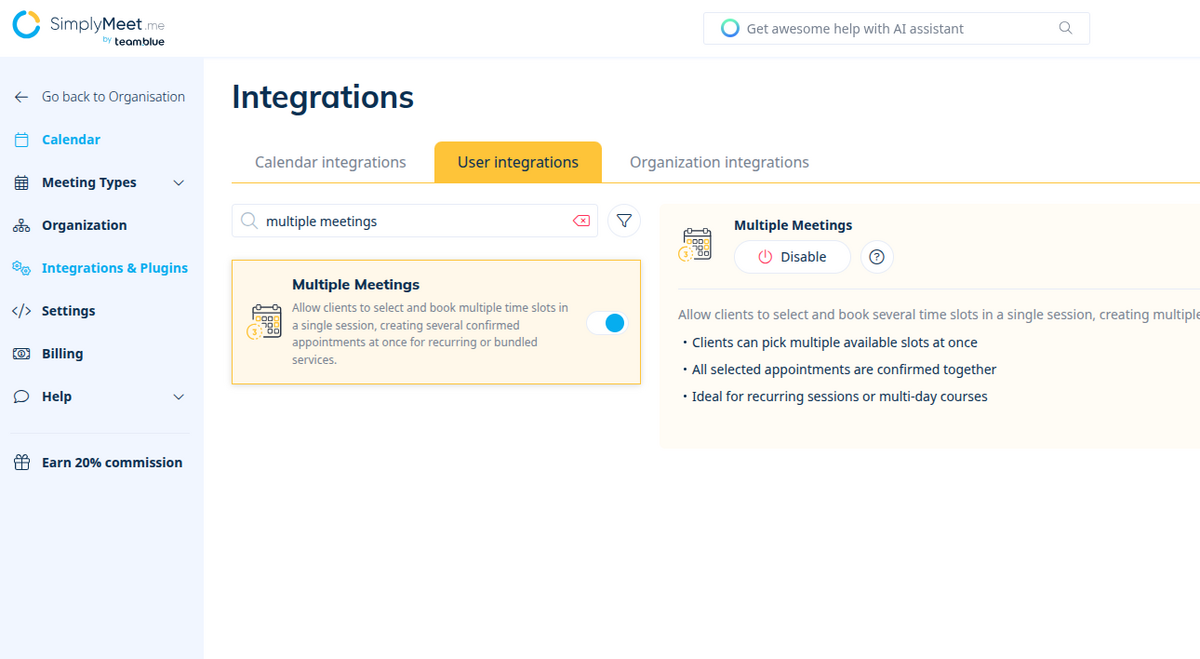Toggle off the Multiple Meetings switch
This screenshot has height=659, width=1200.
pyautogui.click(x=607, y=323)
